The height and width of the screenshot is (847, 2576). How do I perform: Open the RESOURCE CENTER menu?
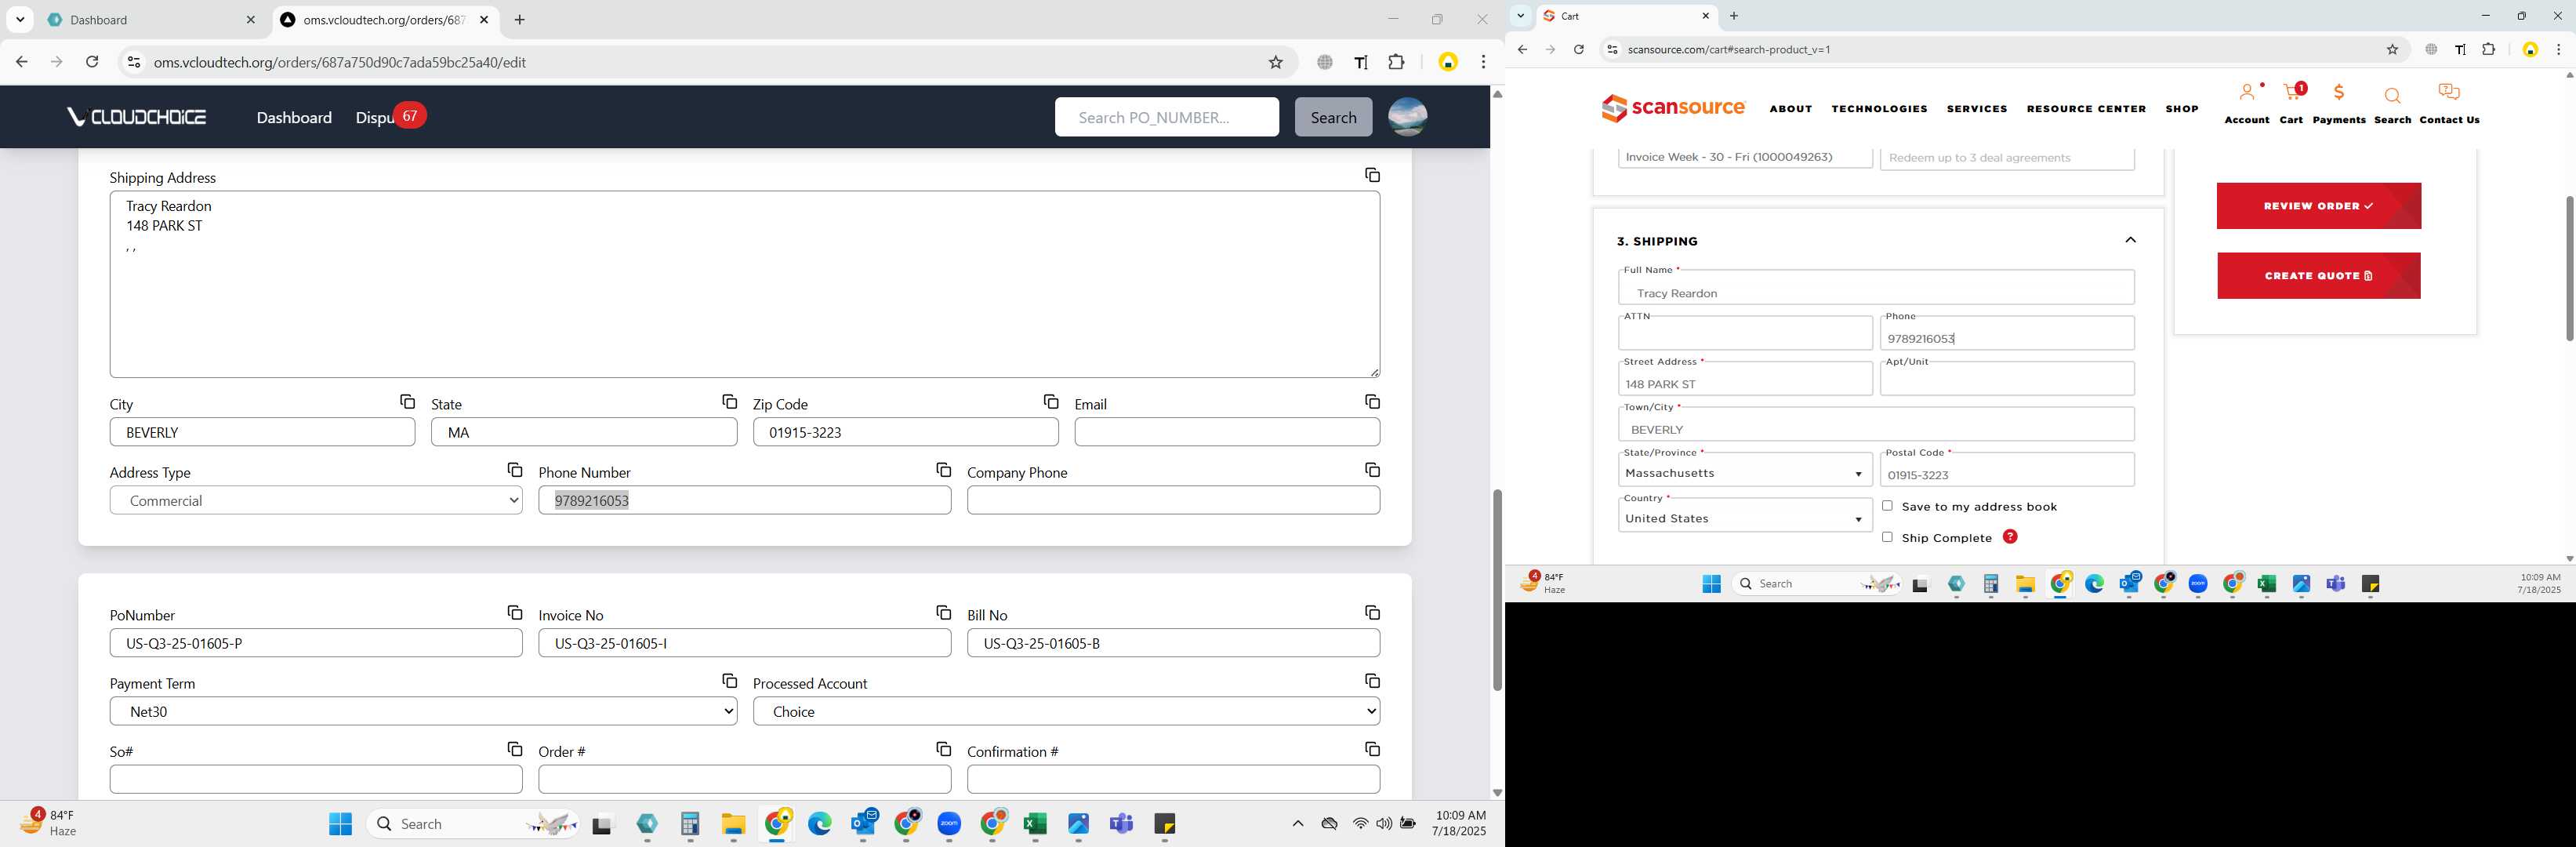point(2086,109)
